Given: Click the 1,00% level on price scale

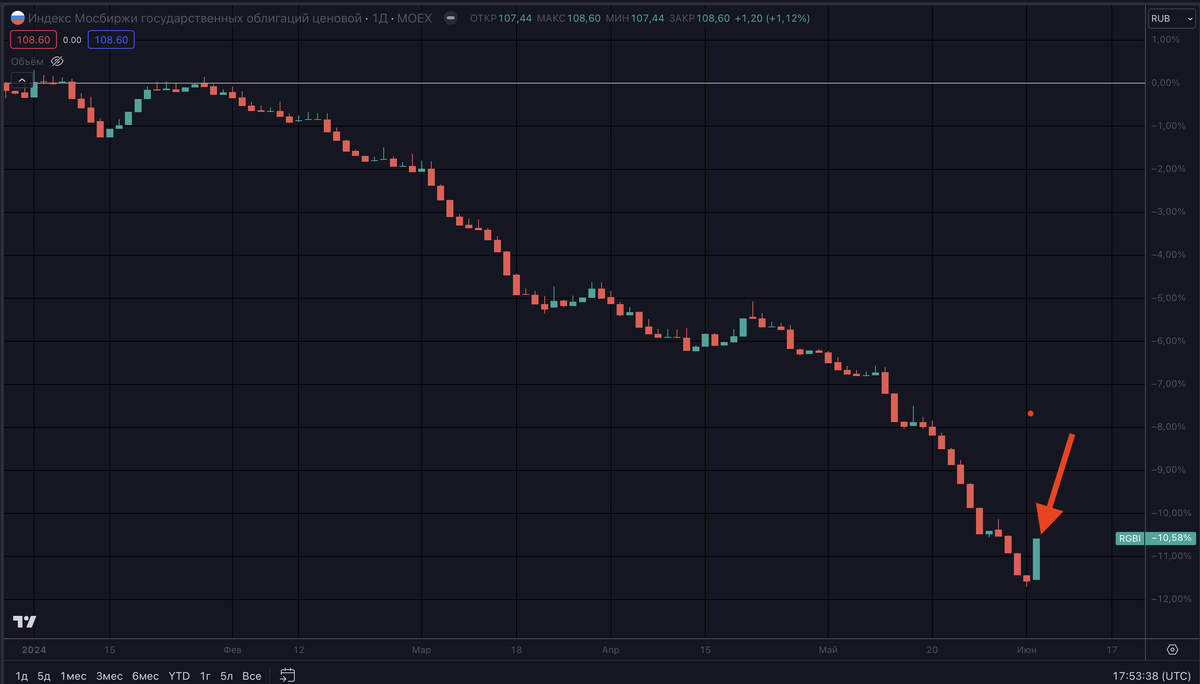Looking at the screenshot, I should point(1168,39).
